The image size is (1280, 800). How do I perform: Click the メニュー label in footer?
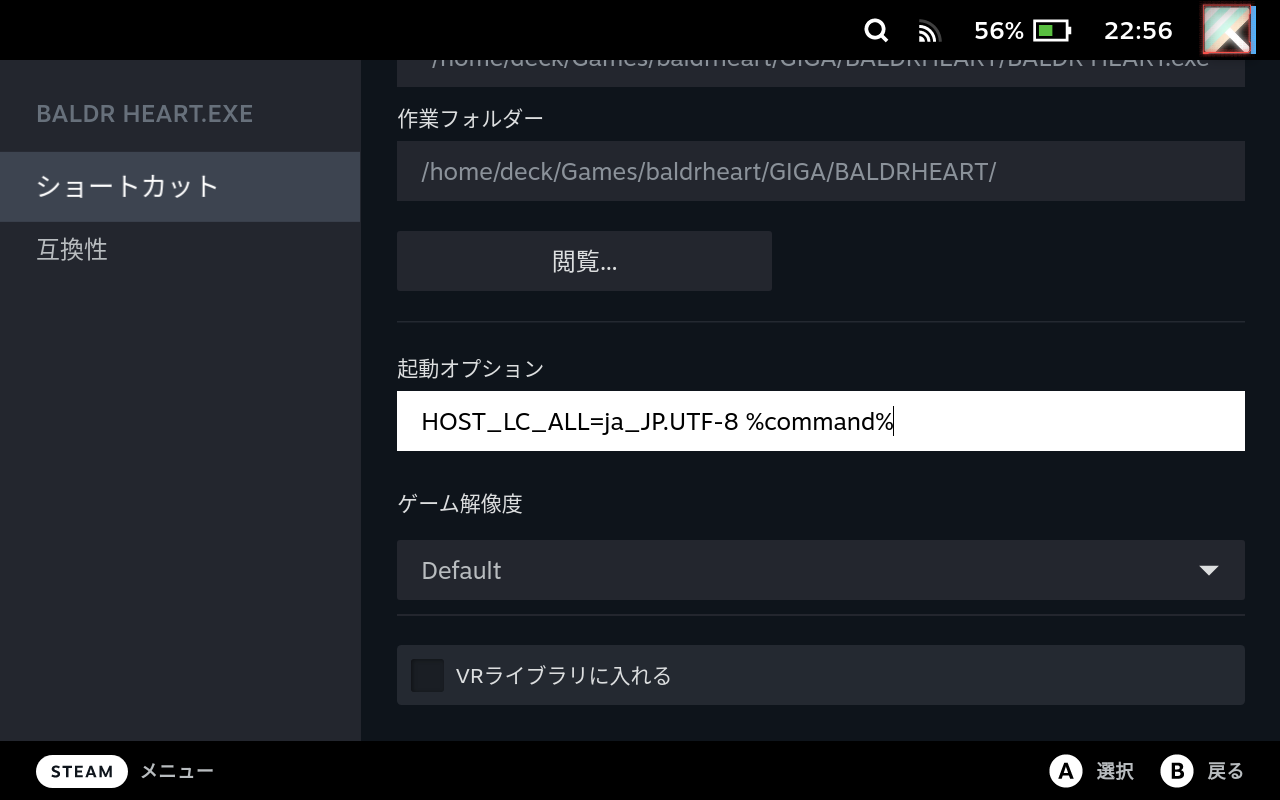click(x=177, y=771)
